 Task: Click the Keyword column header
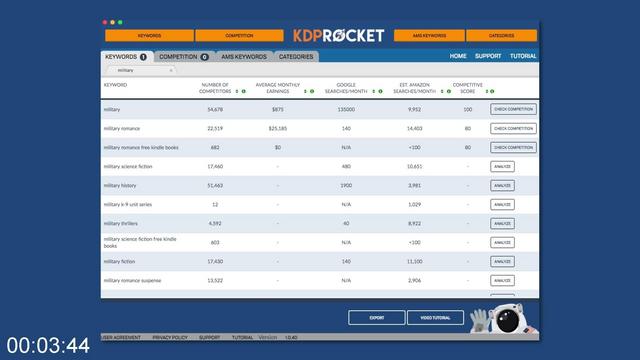click(x=116, y=85)
